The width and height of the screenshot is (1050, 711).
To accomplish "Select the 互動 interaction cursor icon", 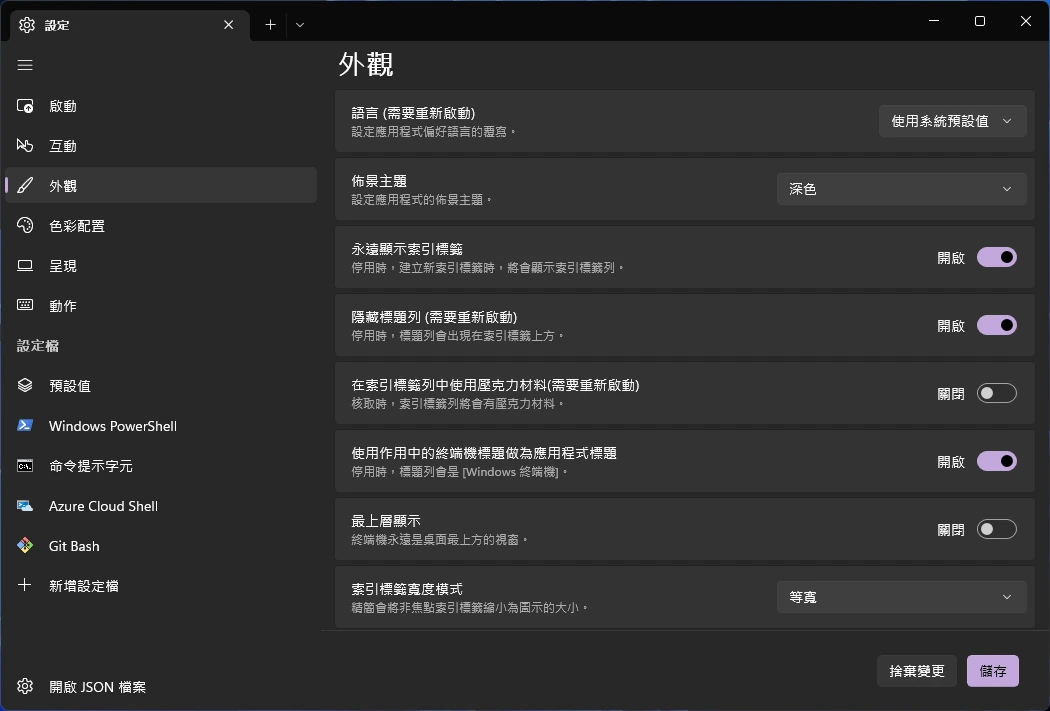I will point(26,146).
